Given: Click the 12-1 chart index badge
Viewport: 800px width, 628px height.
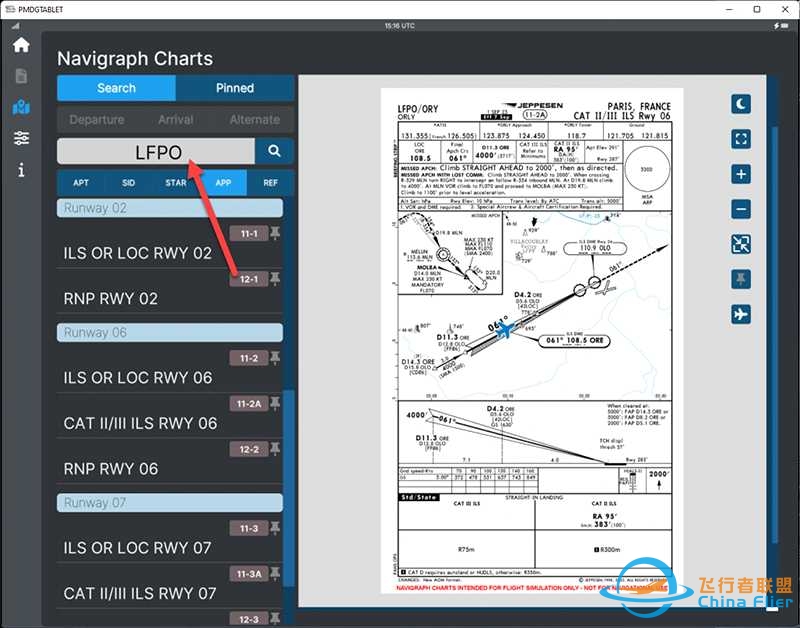Looking at the screenshot, I should (249, 279).
